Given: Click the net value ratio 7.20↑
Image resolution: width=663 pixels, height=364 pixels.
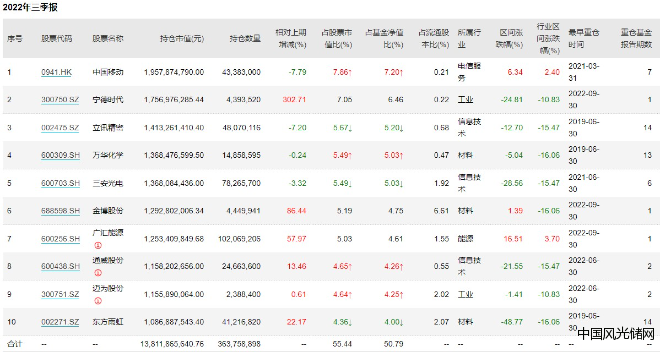Looking at the screenshot, I should pyautogui.click(x=394, y=72).
